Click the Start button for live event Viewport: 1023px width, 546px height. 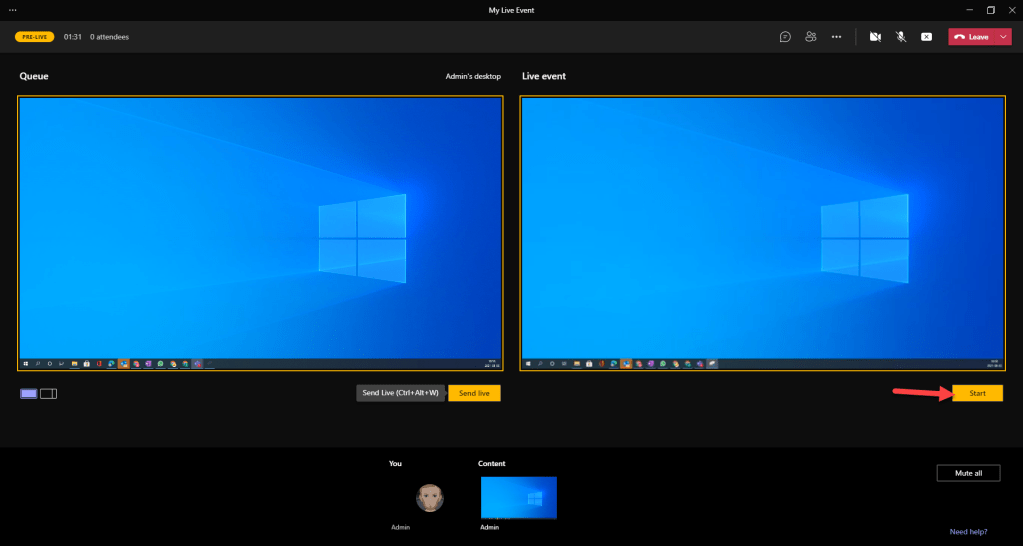(977, 394)
